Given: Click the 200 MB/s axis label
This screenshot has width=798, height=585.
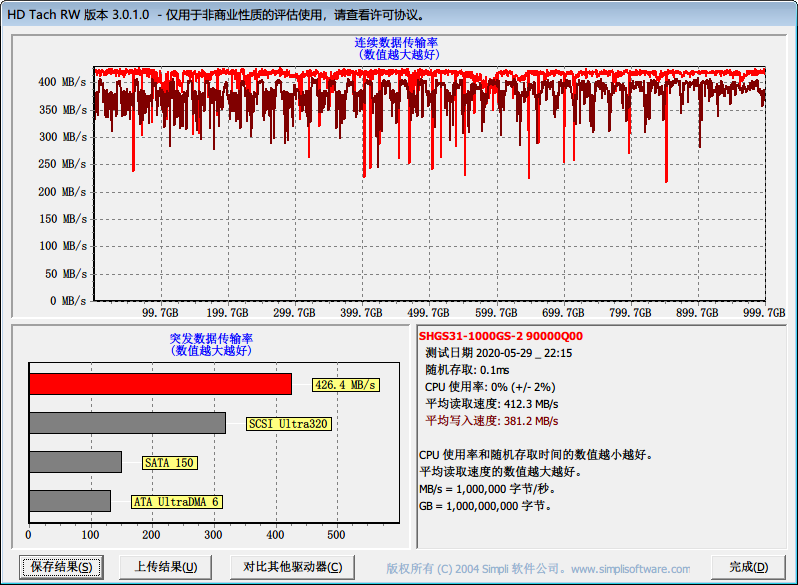Looking at the screenshot, I should coord(62,191).
